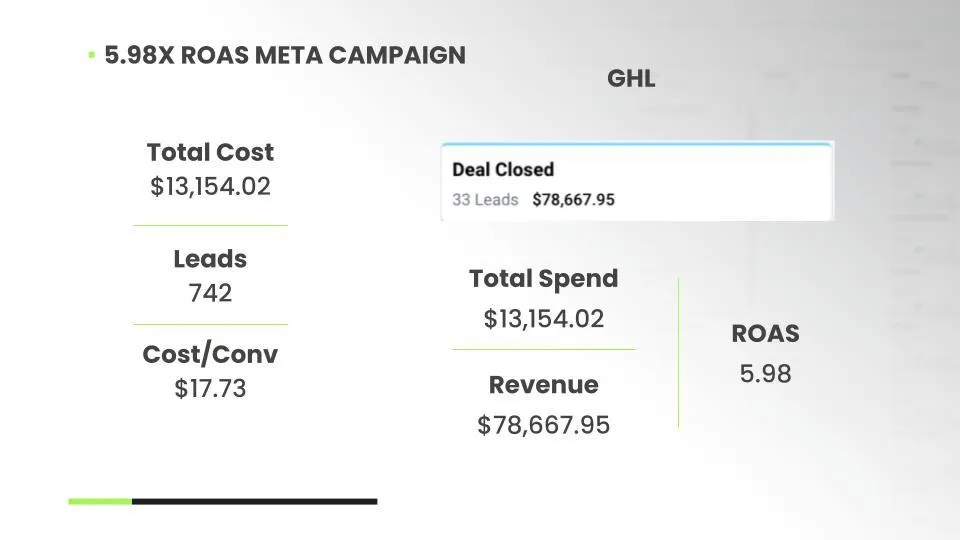Select the 33 Leads label
The height and width of the screenshot is (540, 960).
click(485, 200)
